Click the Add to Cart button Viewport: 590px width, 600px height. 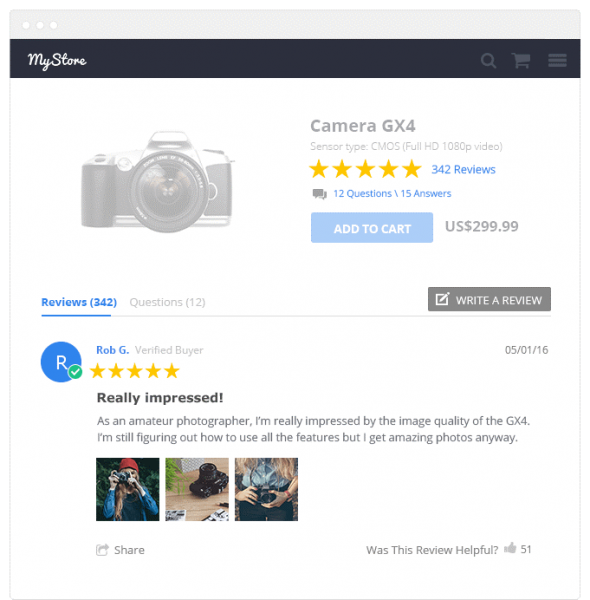[372, 228]
